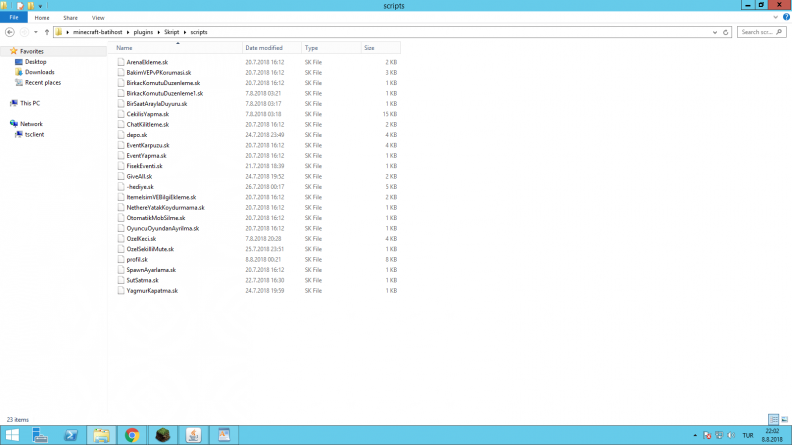Open the File menu

[x=14, y=18]
